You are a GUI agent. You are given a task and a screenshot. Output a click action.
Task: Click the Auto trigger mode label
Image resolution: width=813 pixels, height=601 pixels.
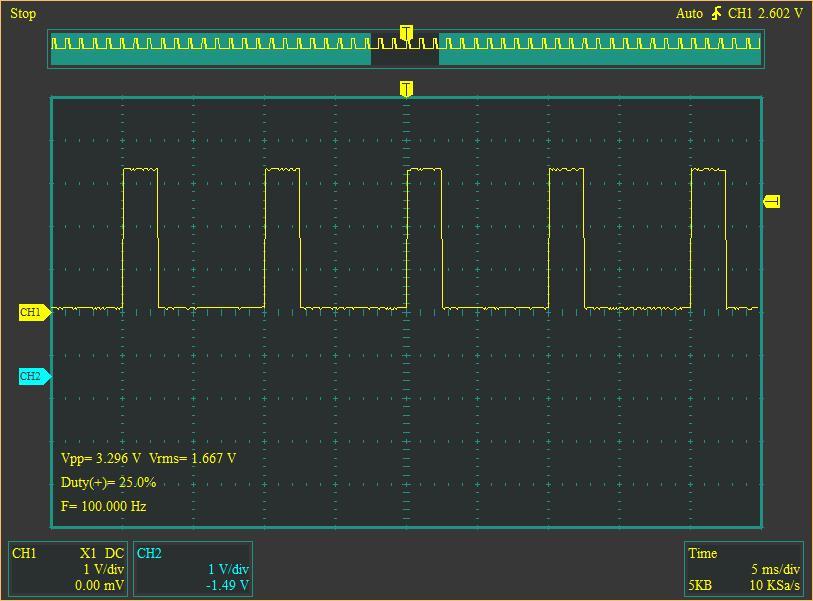pos(689,13)
